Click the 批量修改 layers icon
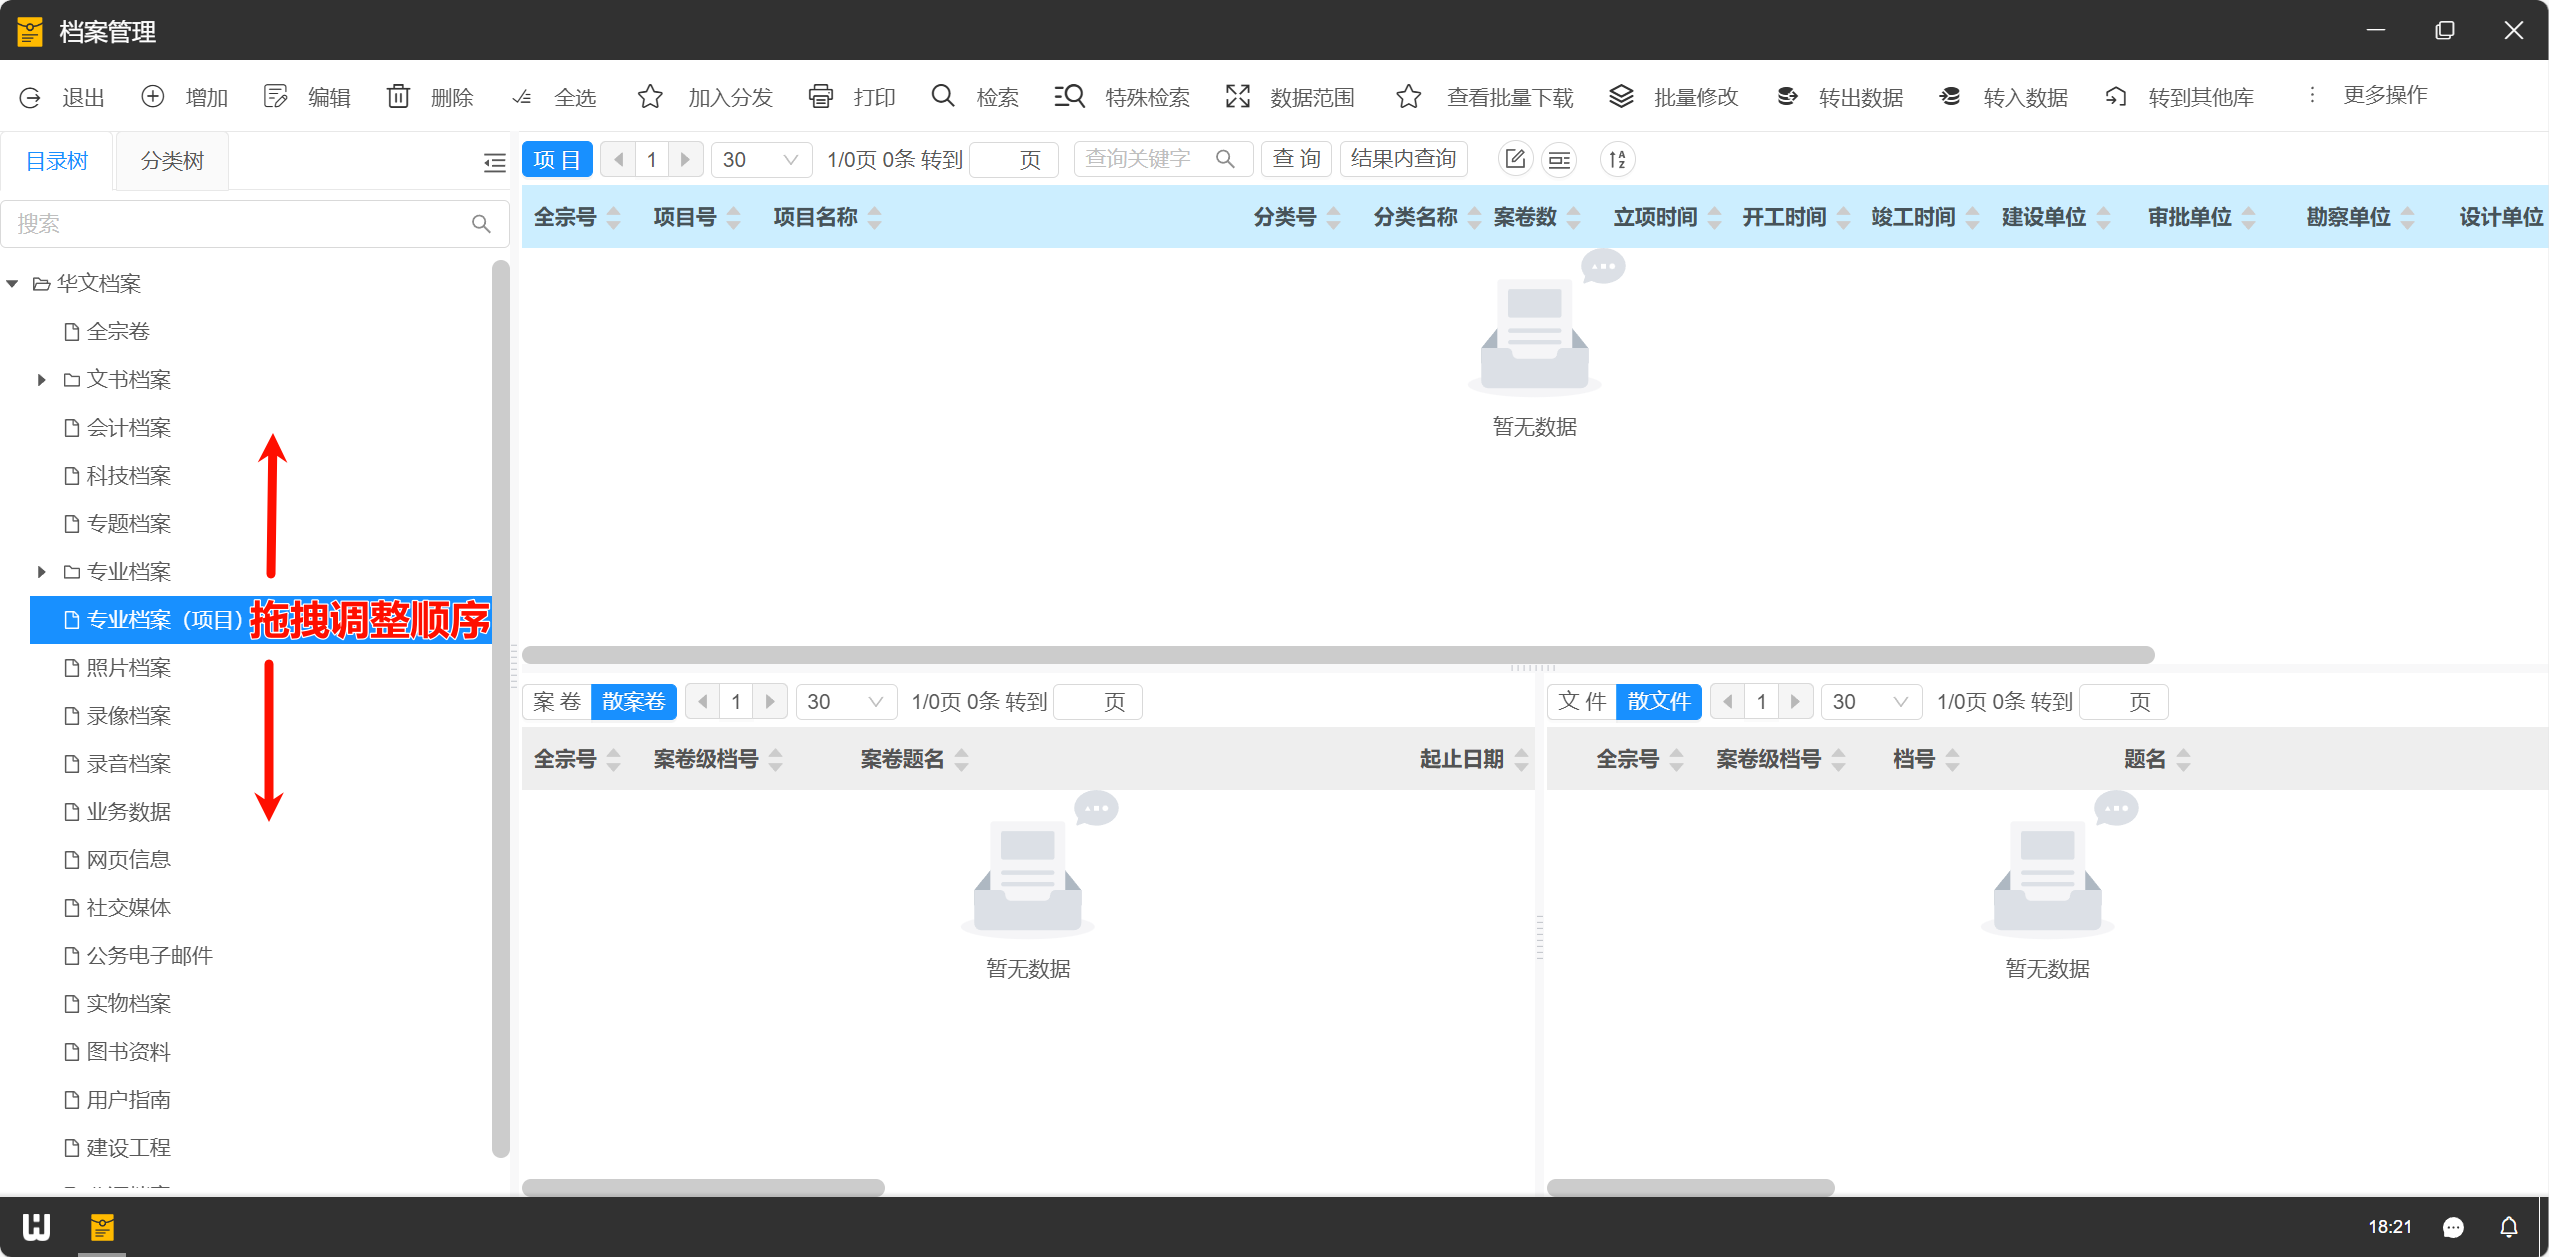 [1621, 96]
